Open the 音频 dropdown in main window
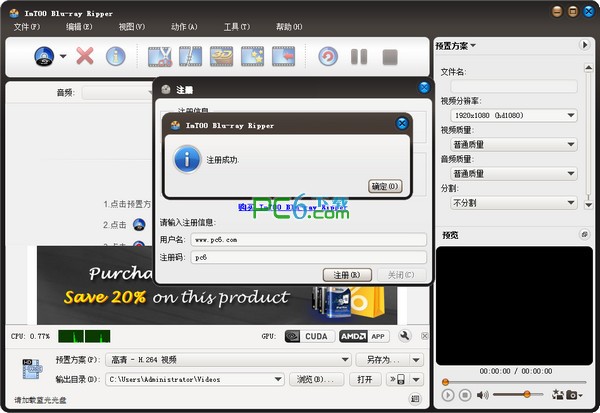The width and height of the screenshot is (600, 413). [117, 93]
